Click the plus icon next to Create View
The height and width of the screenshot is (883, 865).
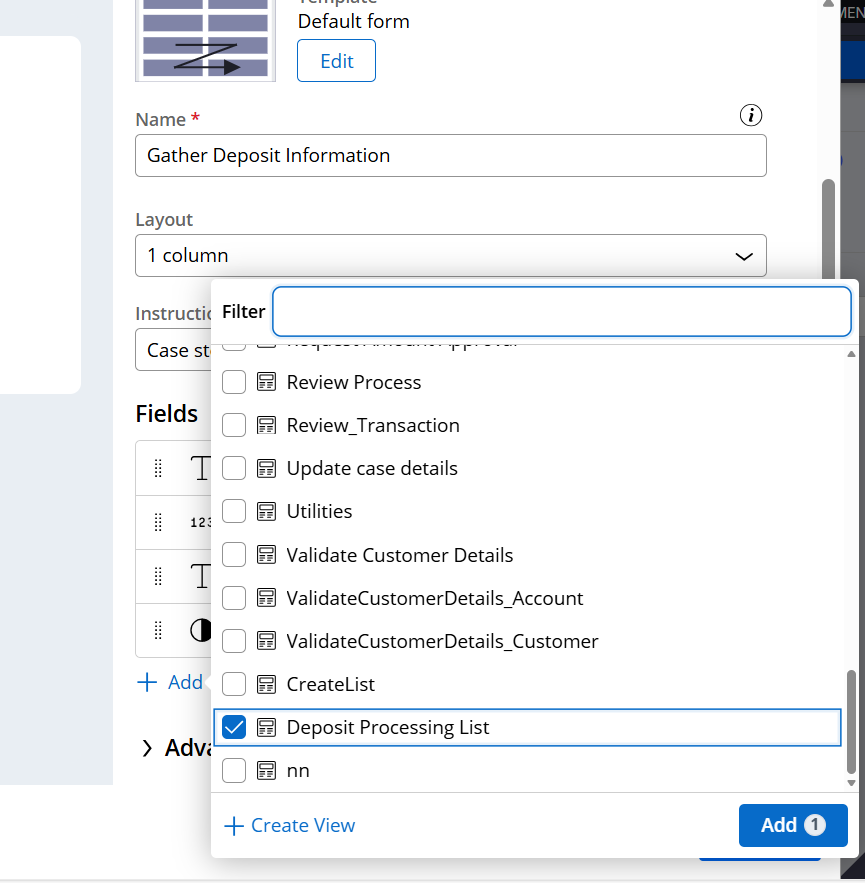point(233,826)
